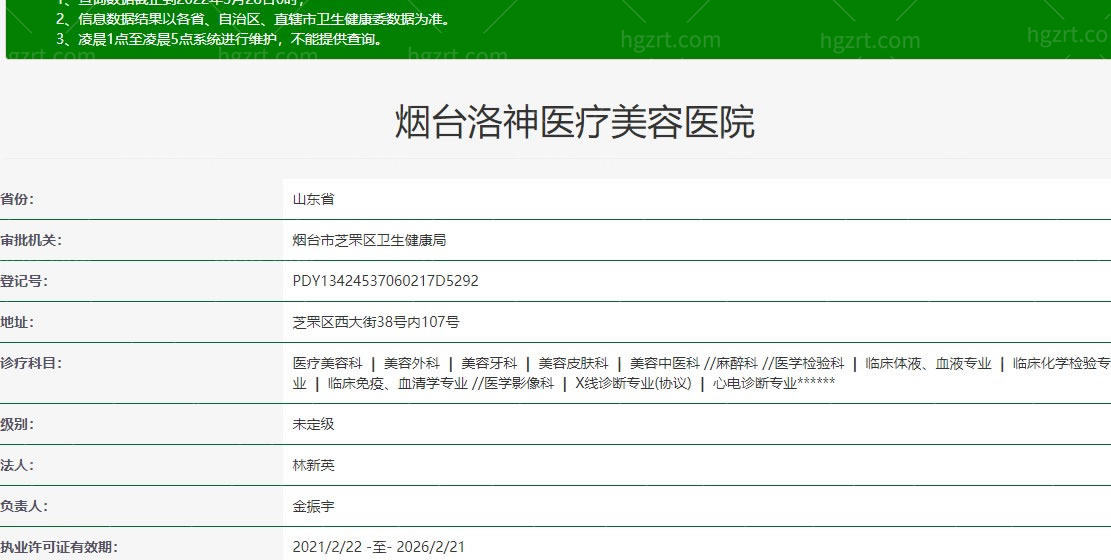
Task: Click the responsible person name 金振宇
Action: [x=313, y=507]
